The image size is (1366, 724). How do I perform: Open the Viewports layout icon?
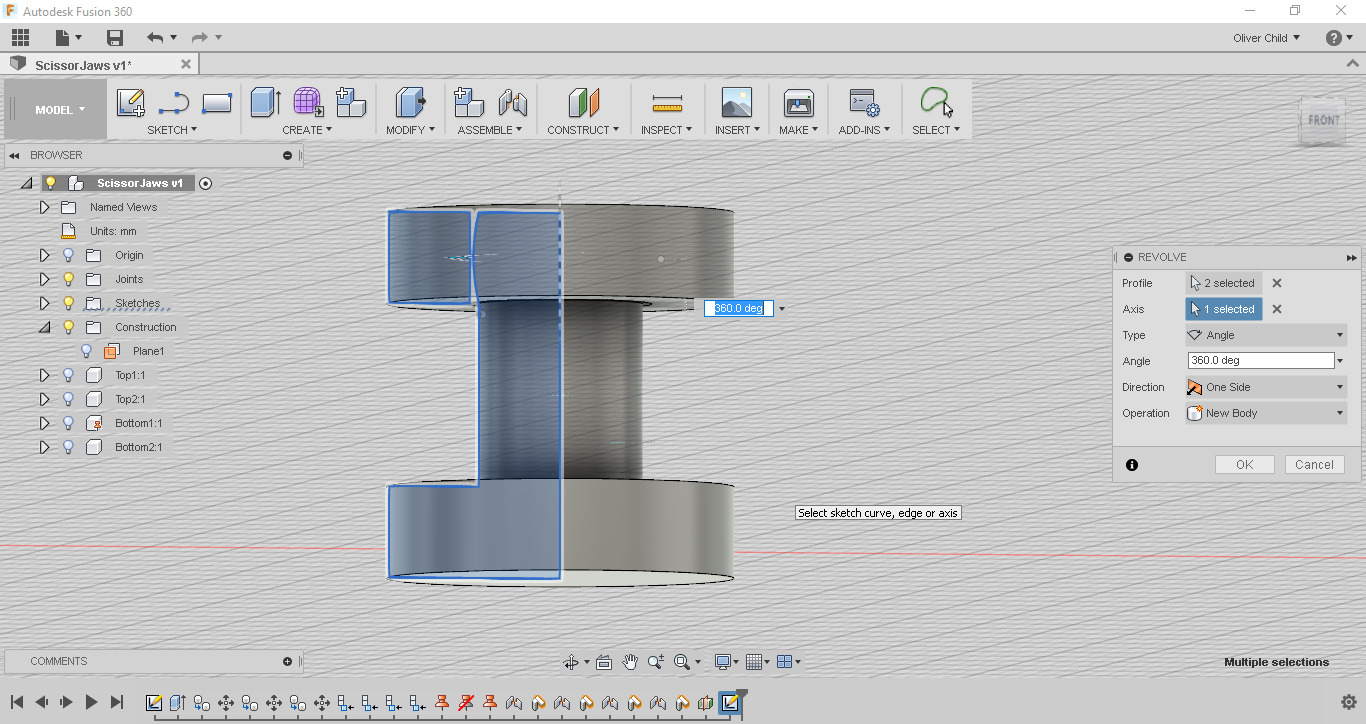click(785, 662)
